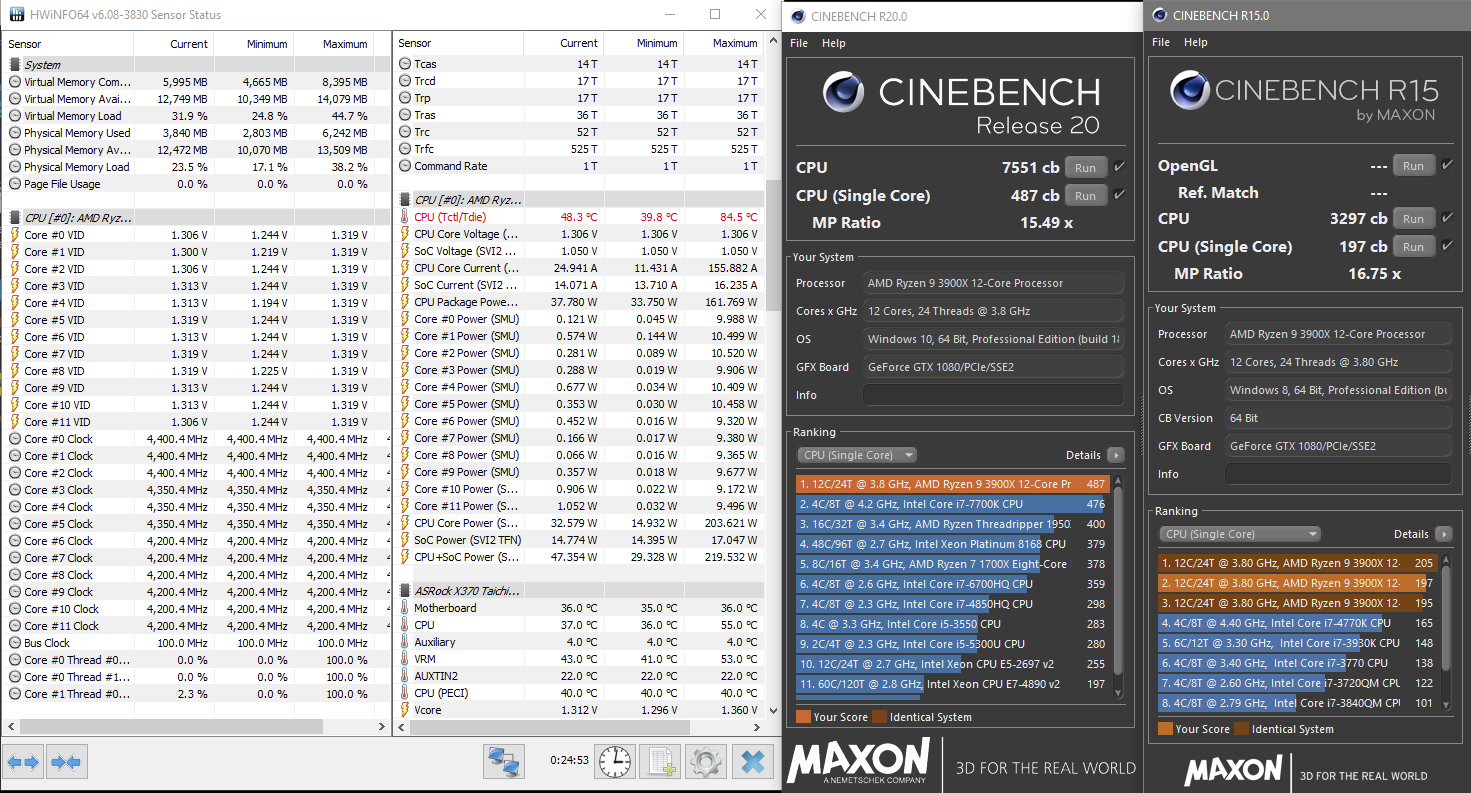This screenshot has height=793, width=1471.
Task: Click the VRM temperature thermometer icon
Action: pyautogui.click(x=404, y=659)
